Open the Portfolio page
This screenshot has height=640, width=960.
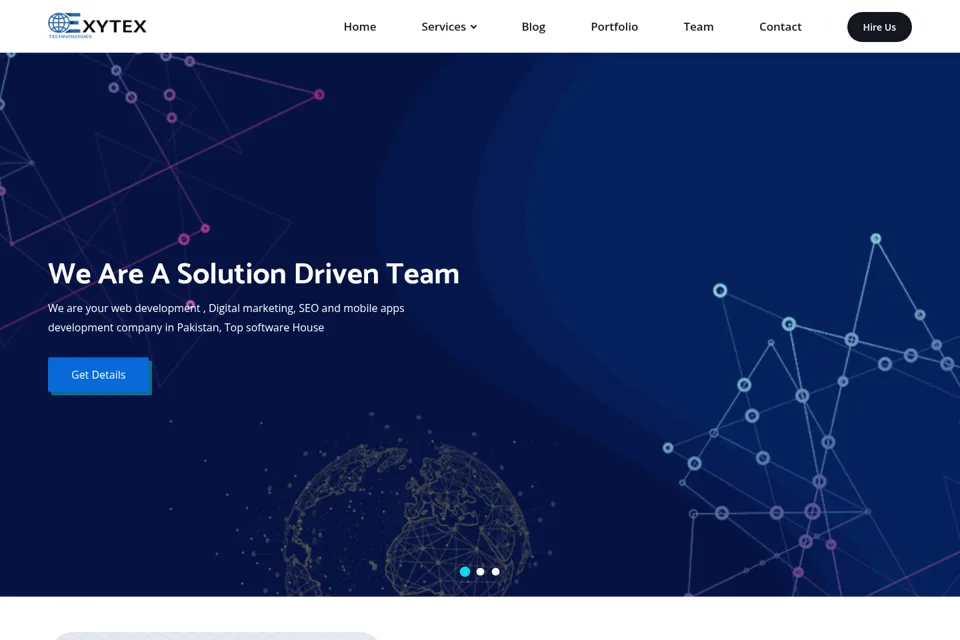click(x=614, y=27)
